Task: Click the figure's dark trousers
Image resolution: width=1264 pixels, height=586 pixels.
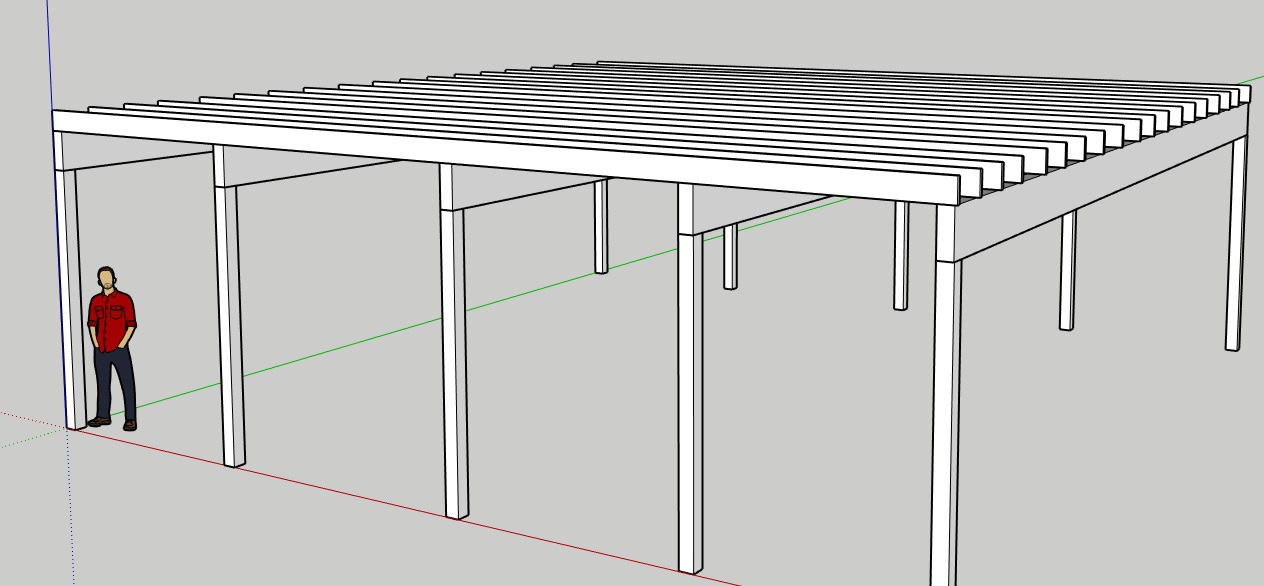Action: tap(115, 385)
